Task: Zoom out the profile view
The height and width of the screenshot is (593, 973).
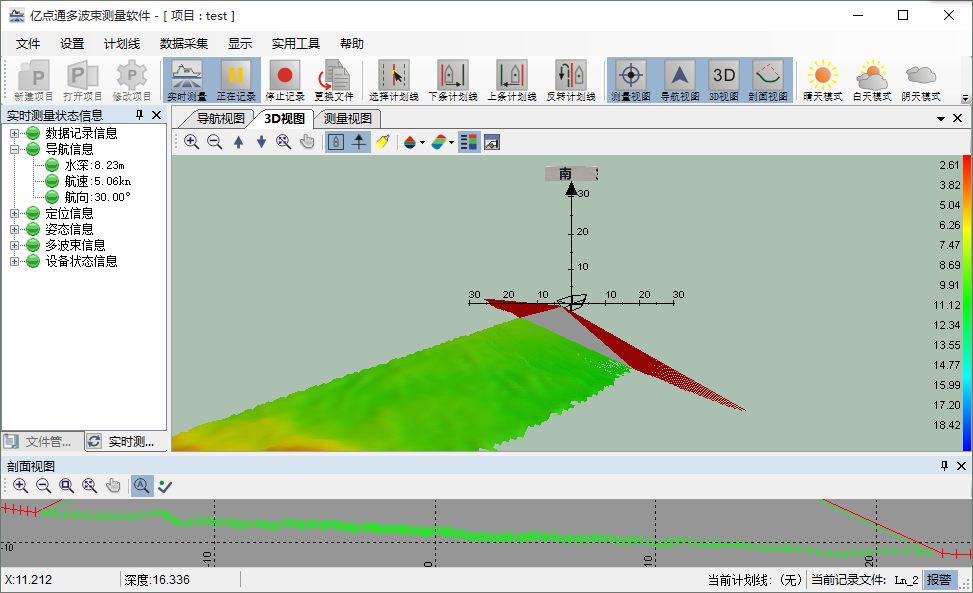Action: [x=43, y=486]
